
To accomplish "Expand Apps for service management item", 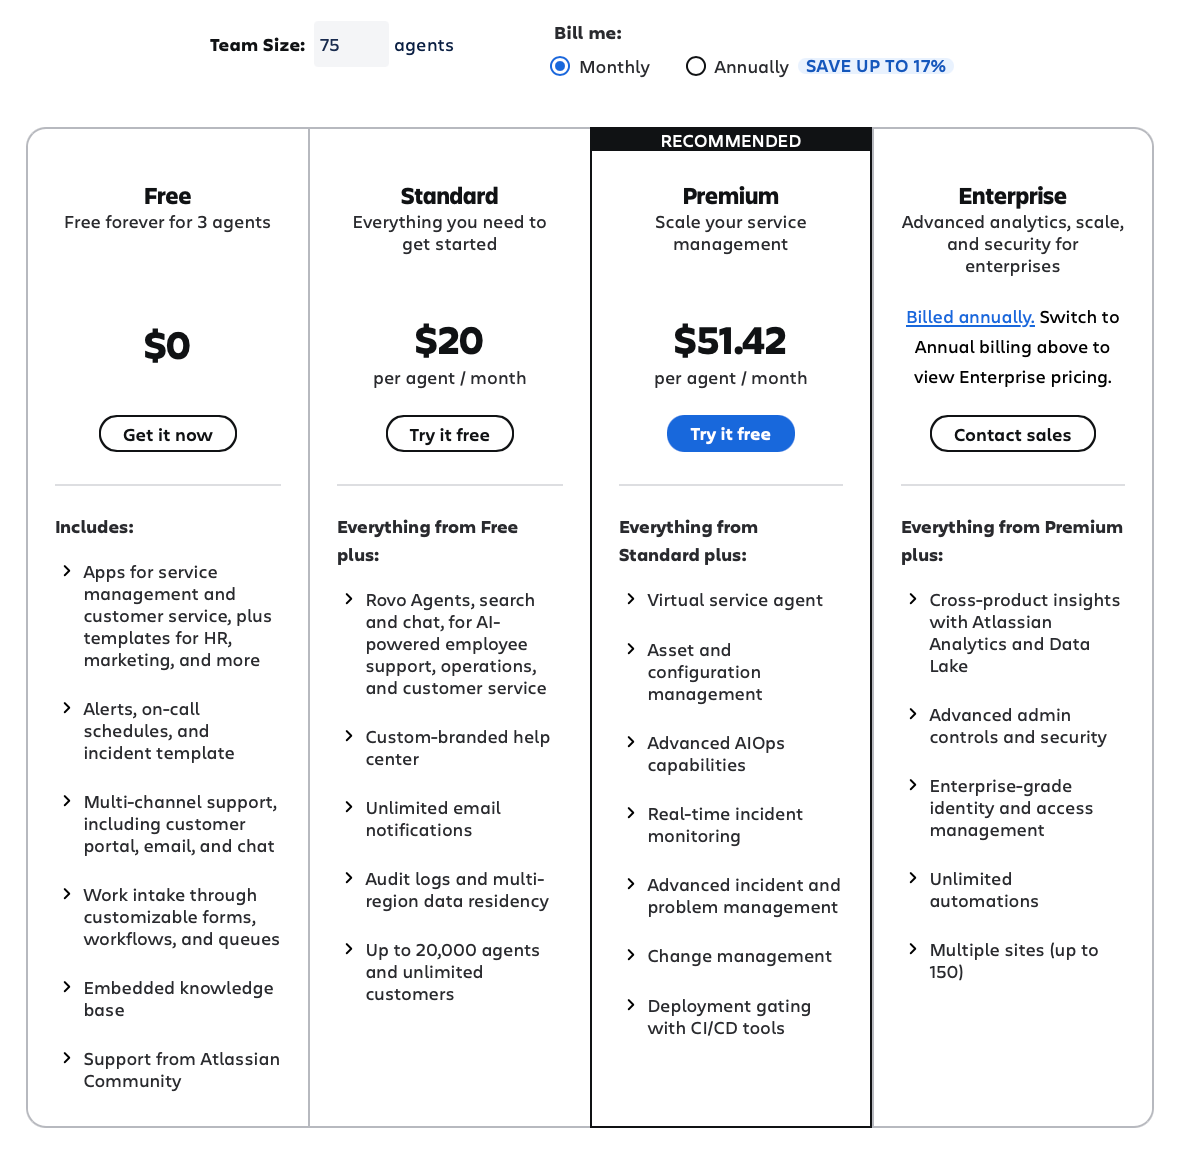I will pos(65,571).
